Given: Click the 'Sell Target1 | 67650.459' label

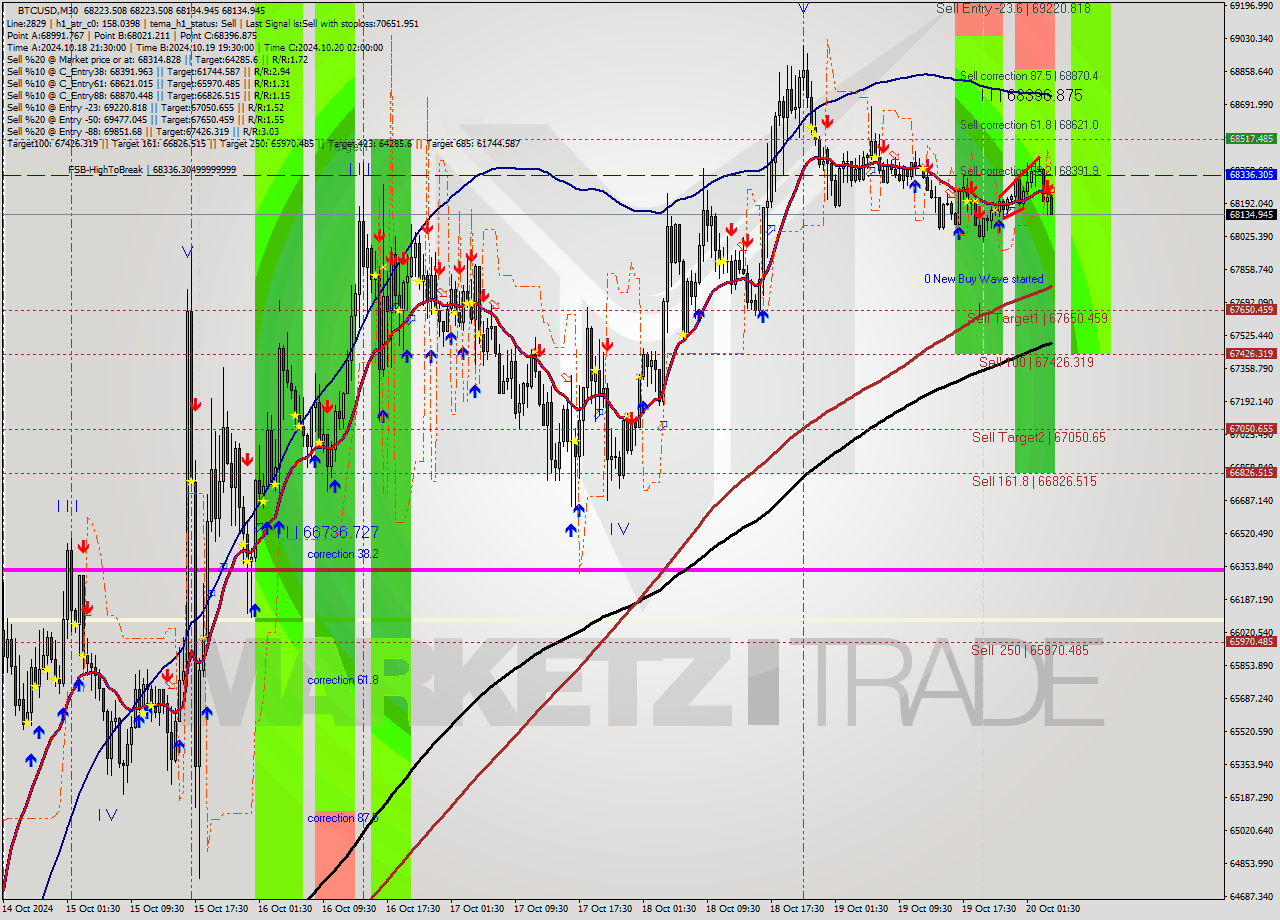Looking at the screenshot, I should (1038, 318).
